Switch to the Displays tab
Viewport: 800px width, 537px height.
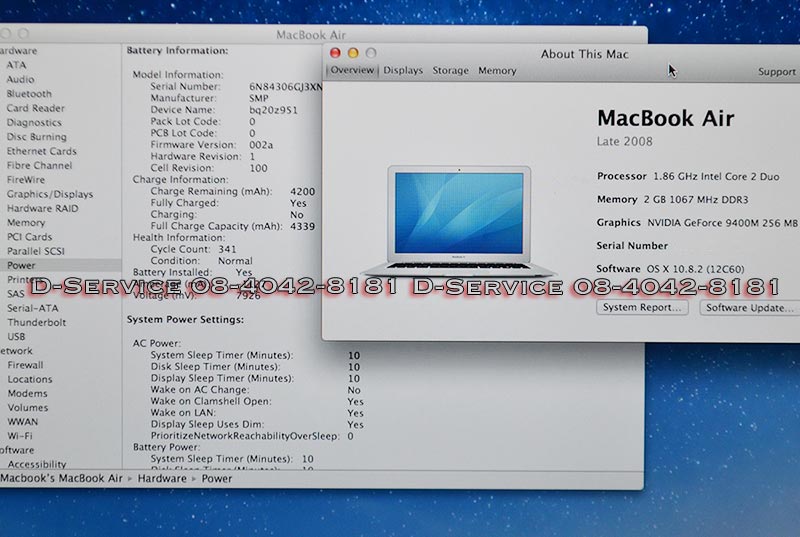click(403, 70)
